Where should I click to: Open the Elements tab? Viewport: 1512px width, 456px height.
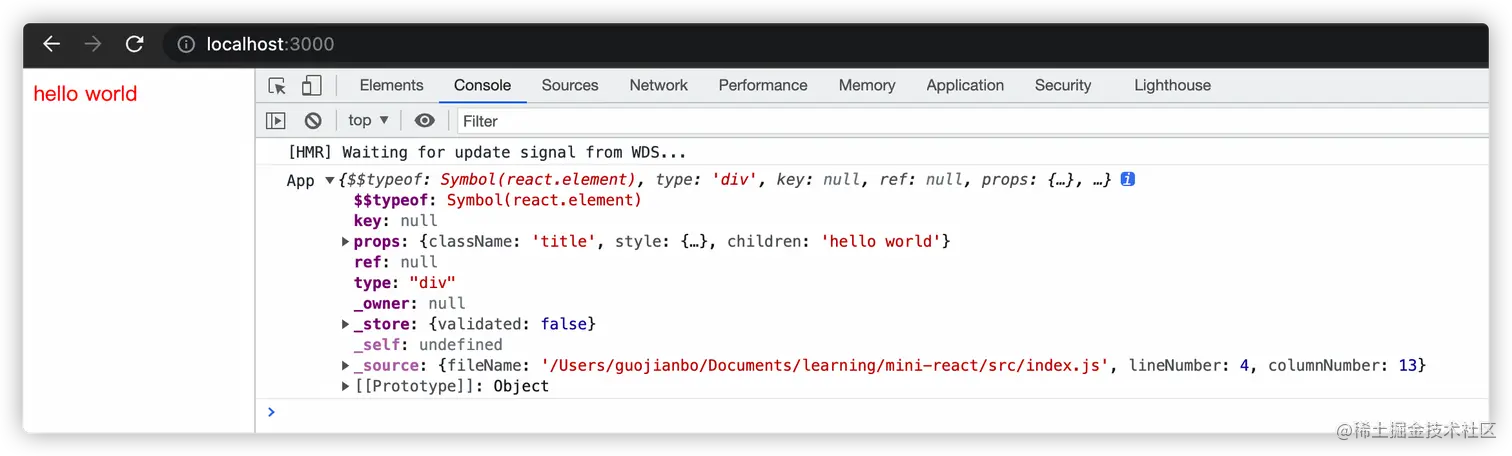391,85
